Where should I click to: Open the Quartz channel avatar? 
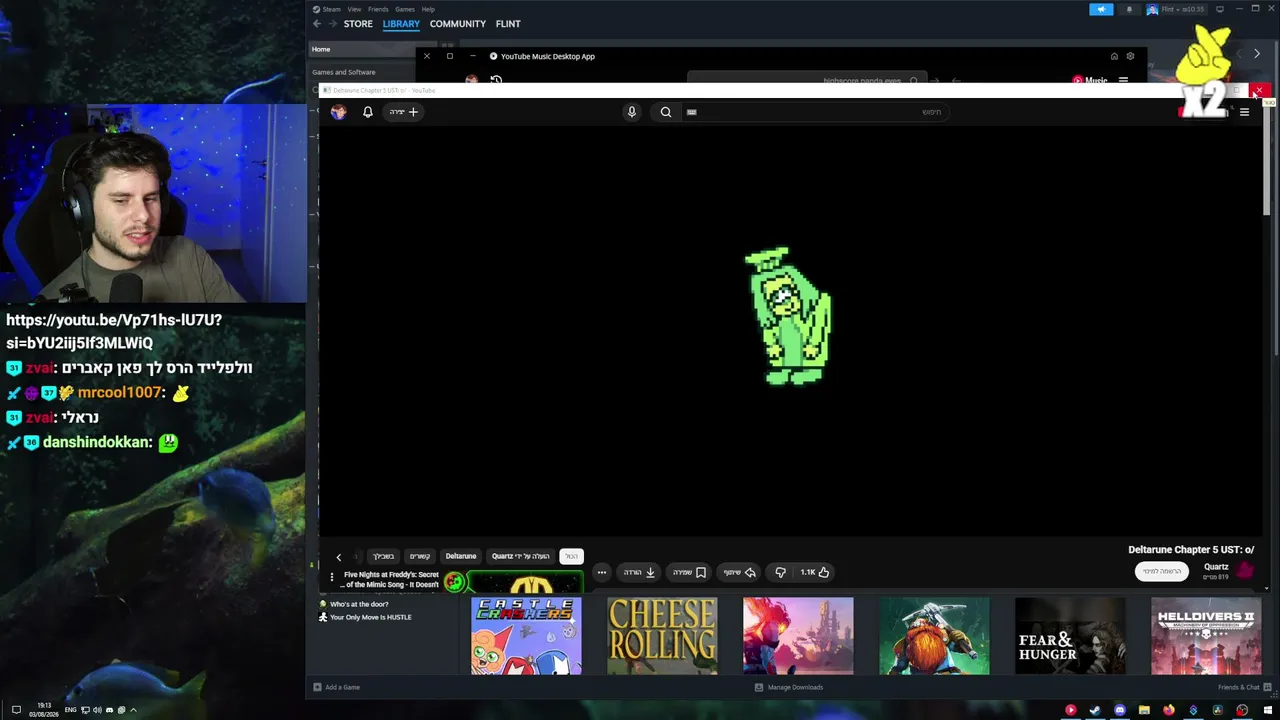(x=1245, y=571)
